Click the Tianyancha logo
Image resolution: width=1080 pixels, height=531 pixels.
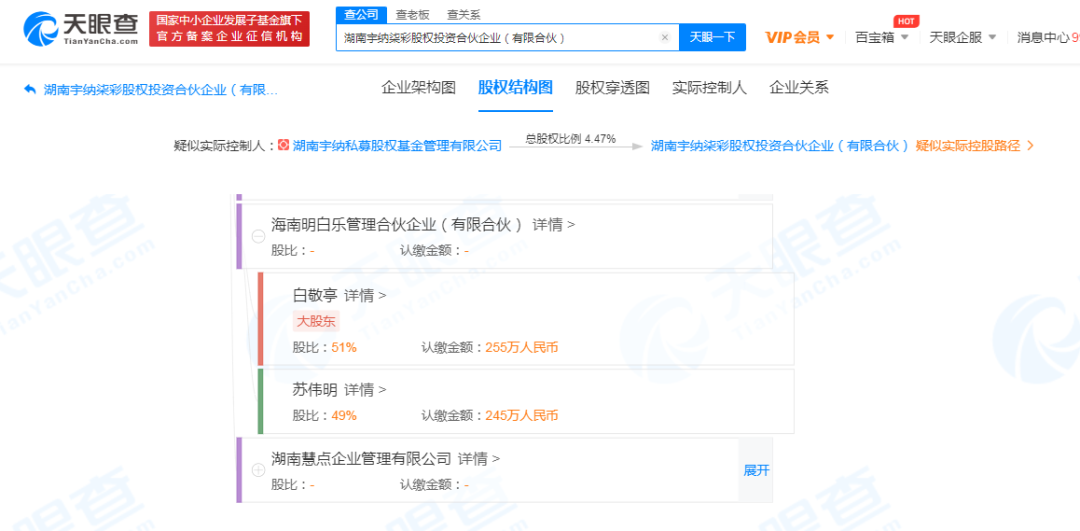[81, 29]
